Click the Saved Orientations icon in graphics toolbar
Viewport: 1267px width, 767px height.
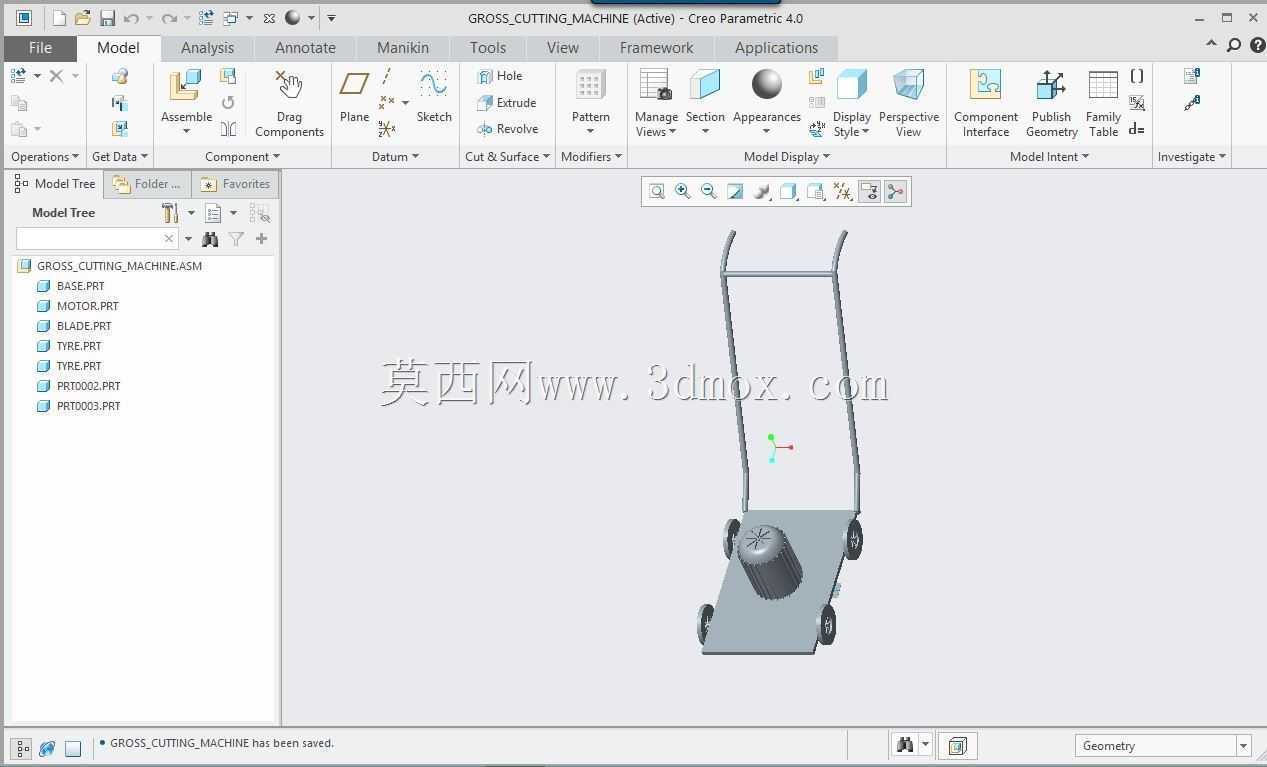(x=815, y=191)
